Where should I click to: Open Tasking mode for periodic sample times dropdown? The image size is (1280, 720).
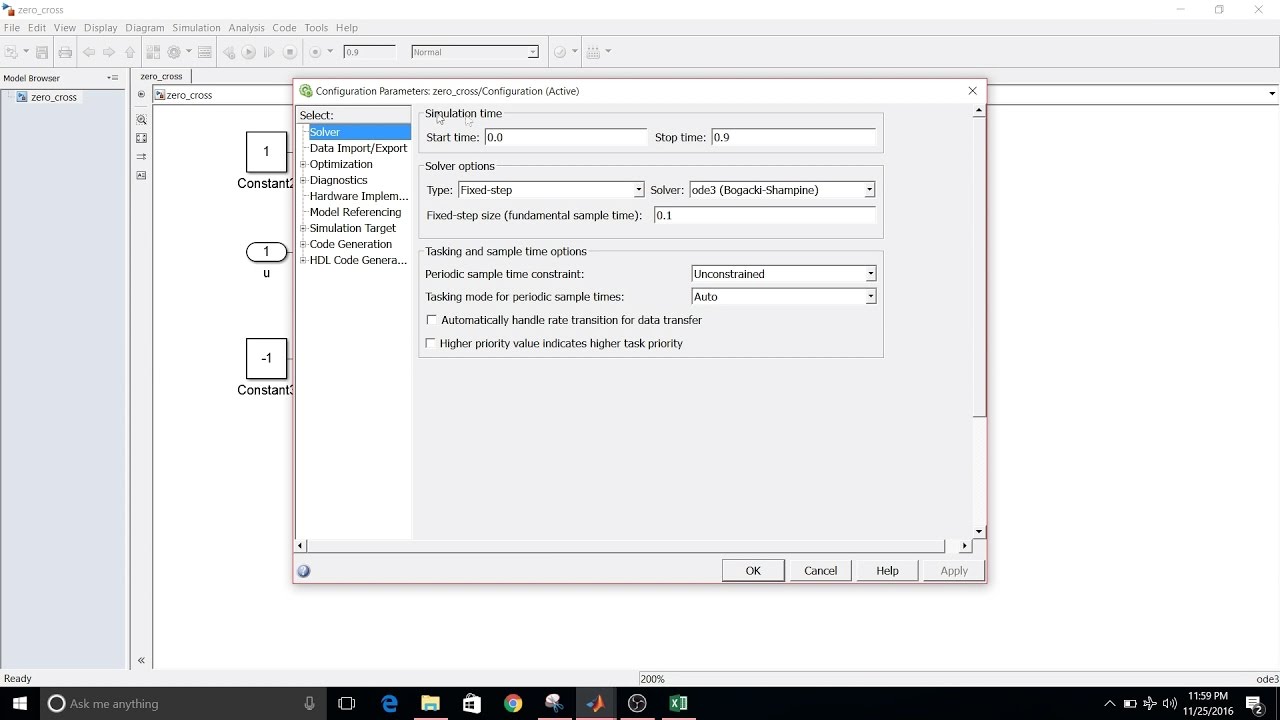click(x=784, y=297)
